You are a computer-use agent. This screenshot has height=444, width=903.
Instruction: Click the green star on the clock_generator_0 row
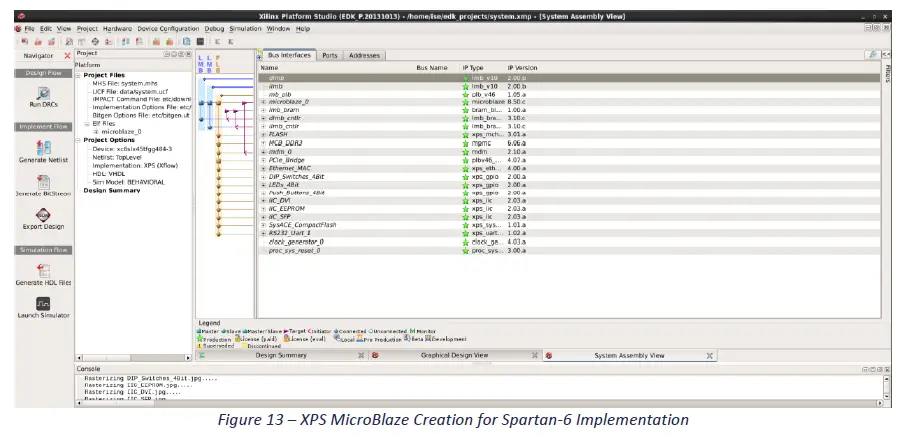tap(465, 242)
